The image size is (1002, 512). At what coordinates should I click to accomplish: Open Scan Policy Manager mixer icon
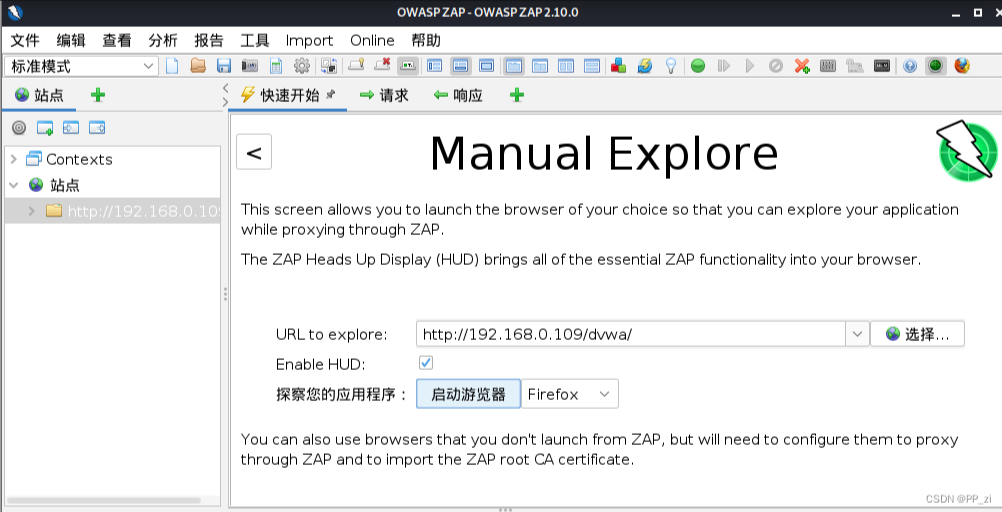point(828,66)
